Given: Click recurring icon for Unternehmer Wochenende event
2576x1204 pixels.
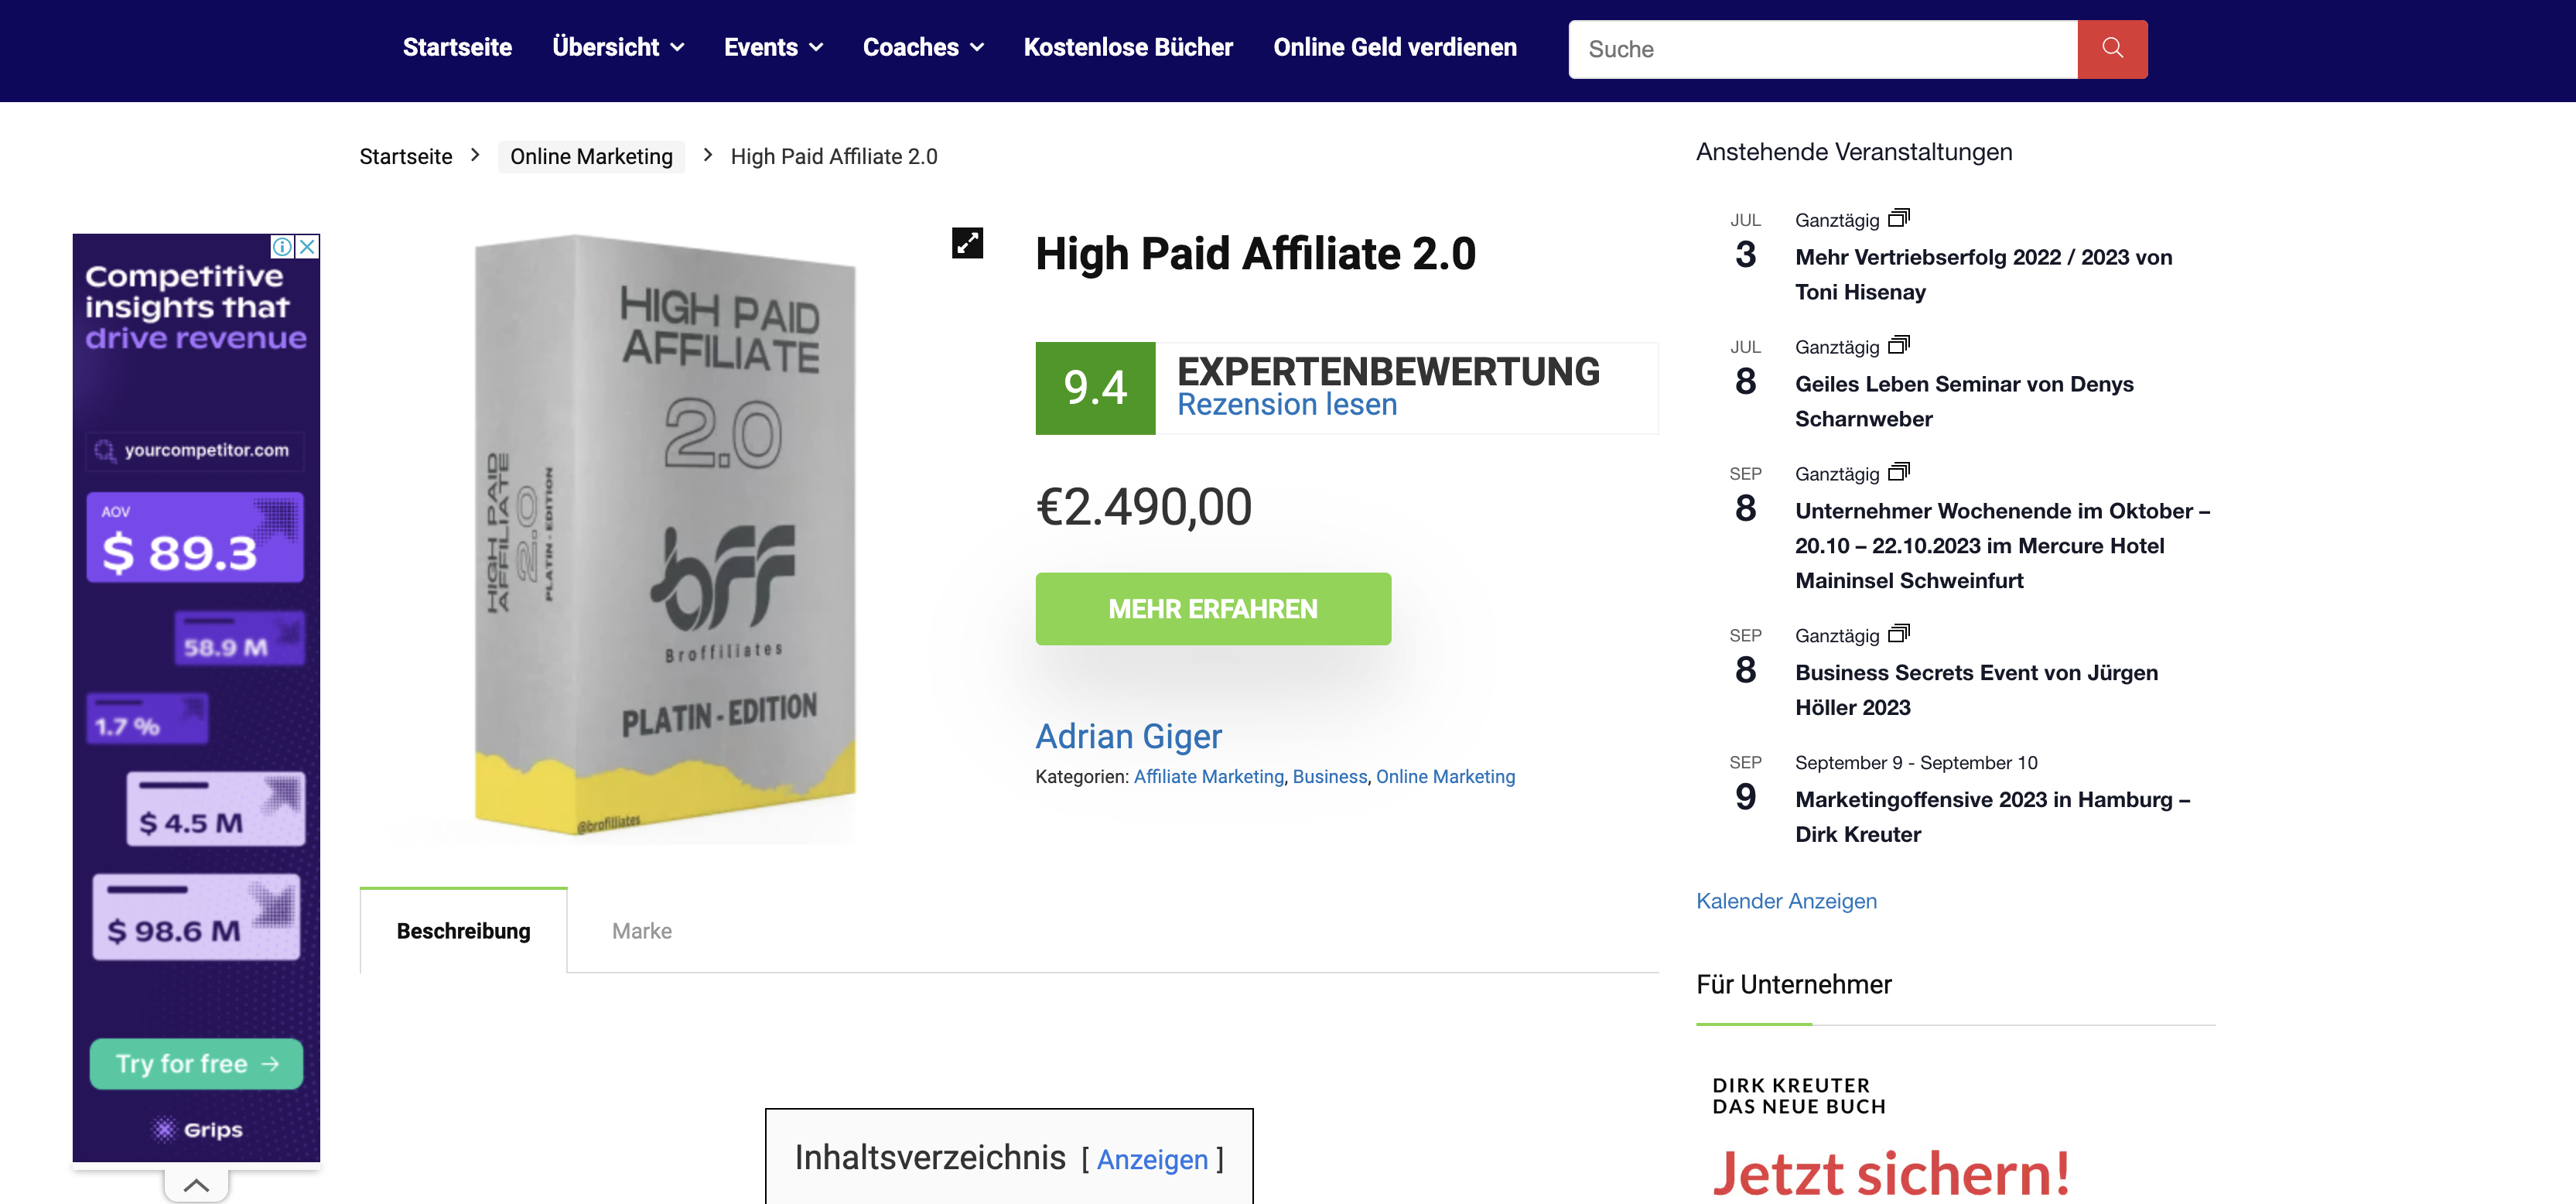Looking at the screenshot, I should (x=1898, y=472).
